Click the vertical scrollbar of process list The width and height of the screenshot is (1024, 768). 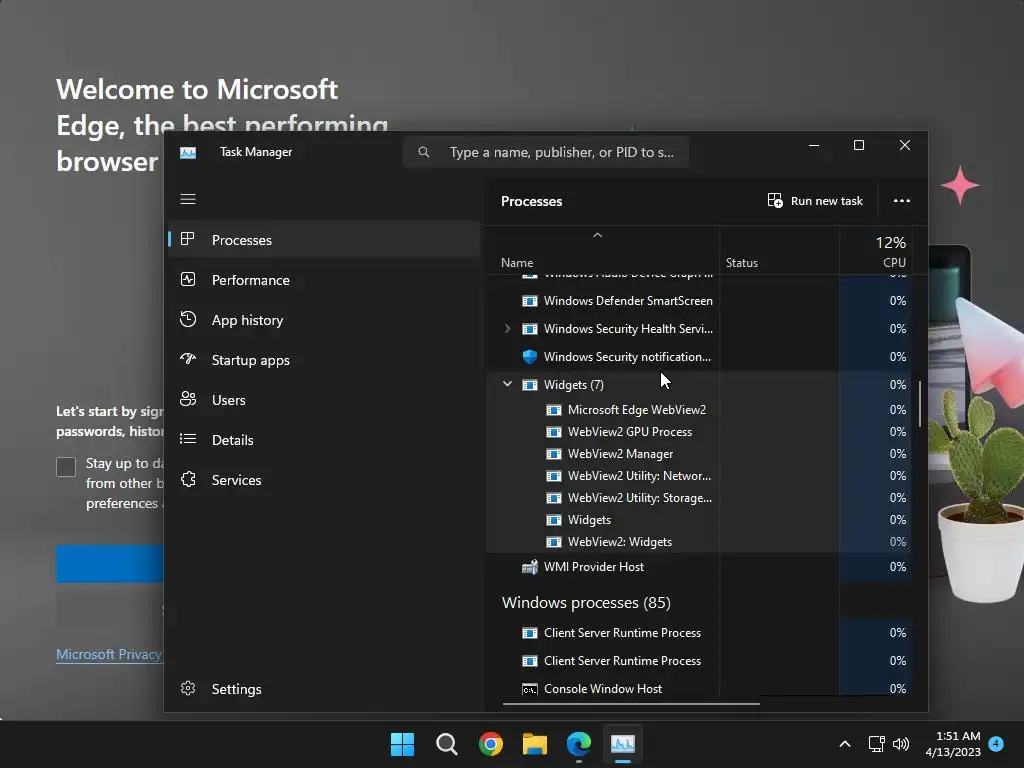click(x=920, y=404)
